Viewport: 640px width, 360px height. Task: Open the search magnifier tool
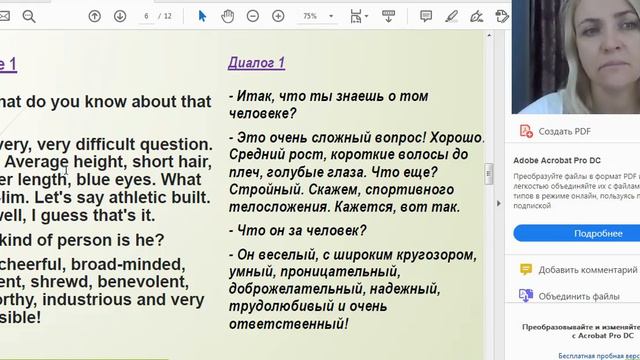pos(29,16)
